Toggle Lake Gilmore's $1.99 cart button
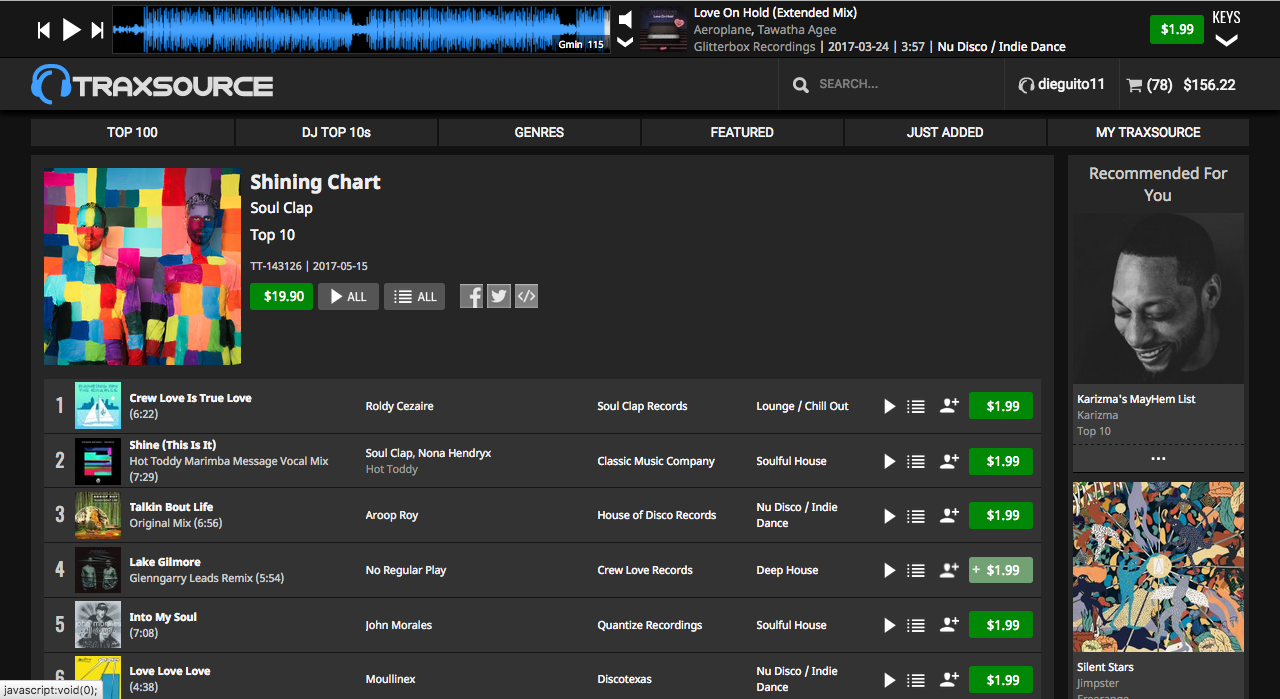Image resolution: width=1280 pixels, height=699 pixels. click(1000, 570)
